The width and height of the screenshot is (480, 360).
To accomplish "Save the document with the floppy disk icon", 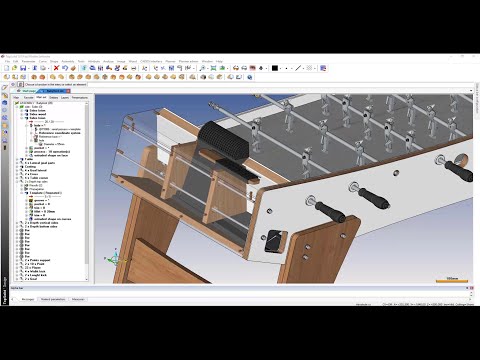I will 23,68.
